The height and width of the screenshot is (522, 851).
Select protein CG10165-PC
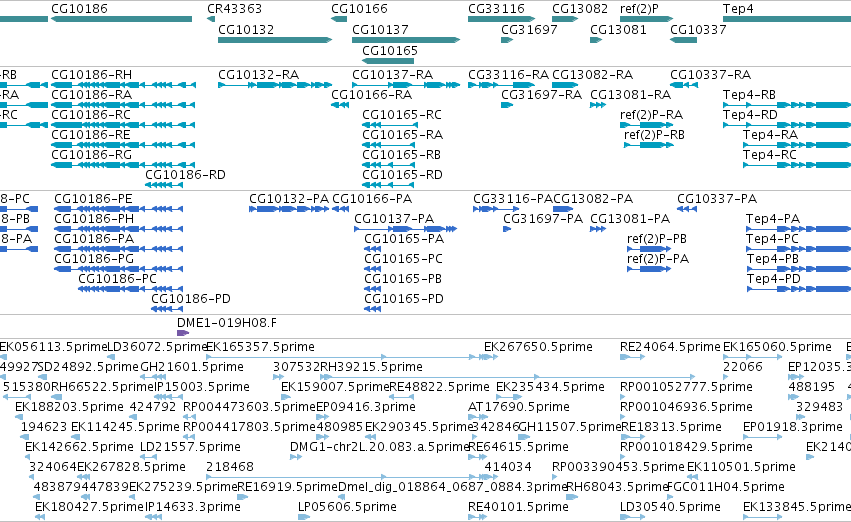(x=372, y=269)
